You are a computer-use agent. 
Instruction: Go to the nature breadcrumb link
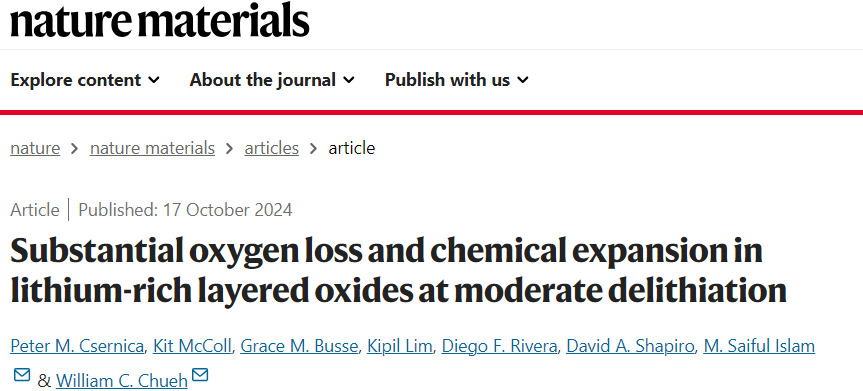pyautogui.click(x=35, y=148)
